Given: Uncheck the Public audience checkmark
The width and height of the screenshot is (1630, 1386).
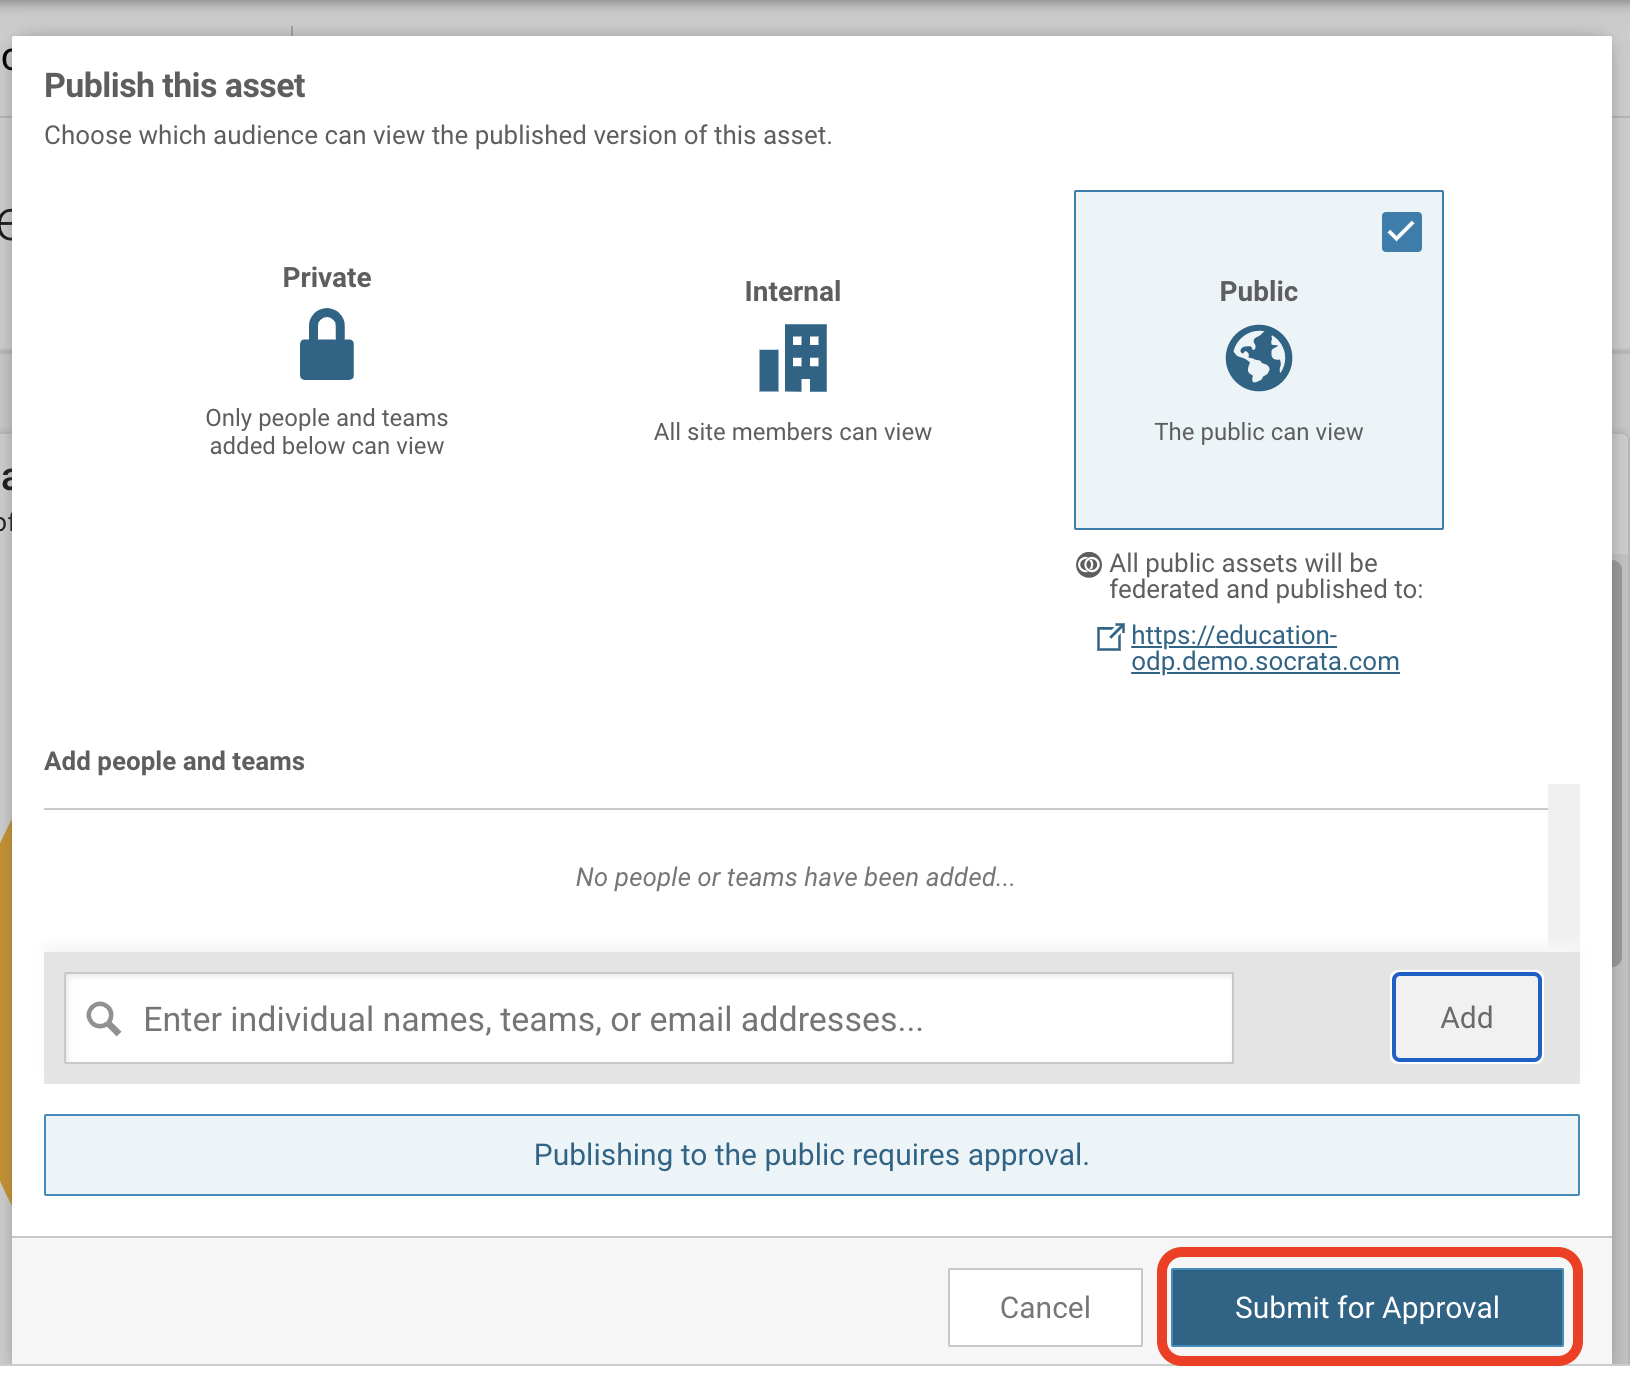Looking at the screenshot, I should (1402, 232).
